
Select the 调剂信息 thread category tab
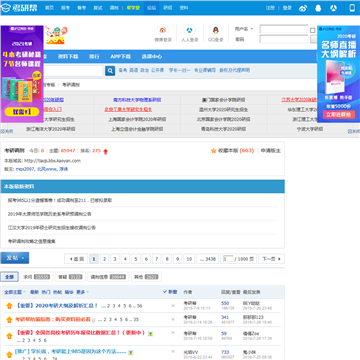[x=108, y=277]
